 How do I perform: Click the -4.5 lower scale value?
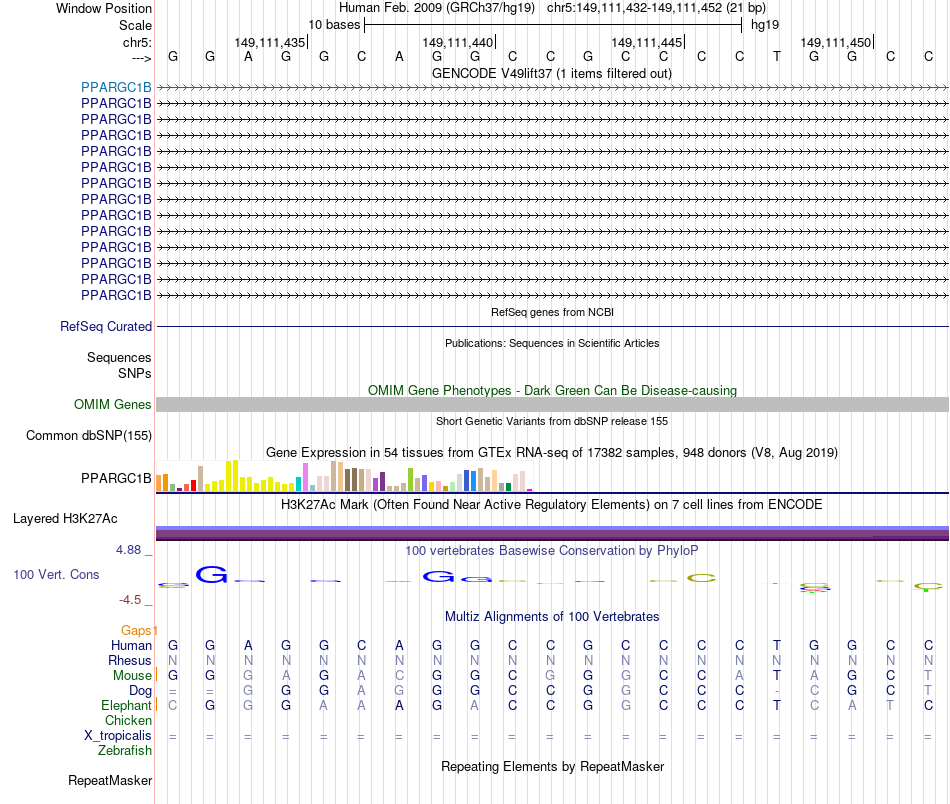(130, 600)
